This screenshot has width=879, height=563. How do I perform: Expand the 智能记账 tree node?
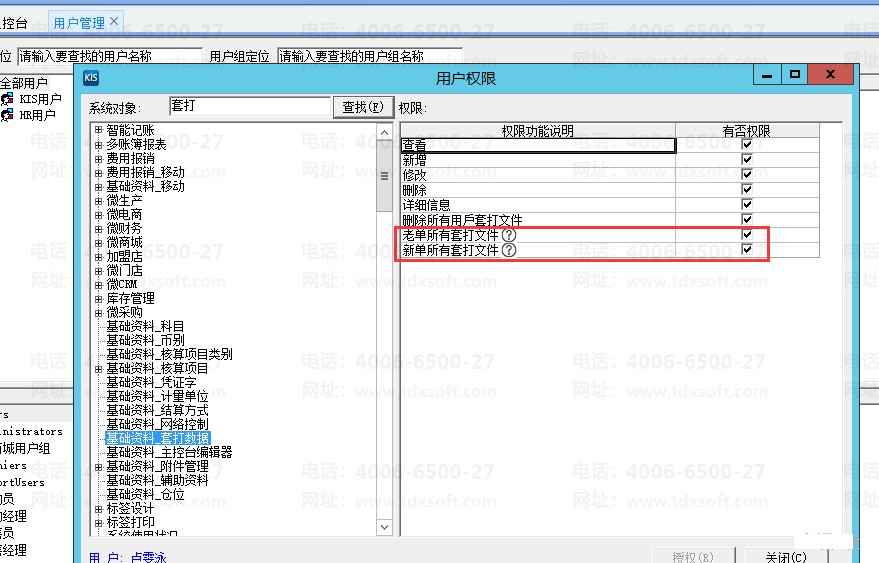[x=99, y=130]
